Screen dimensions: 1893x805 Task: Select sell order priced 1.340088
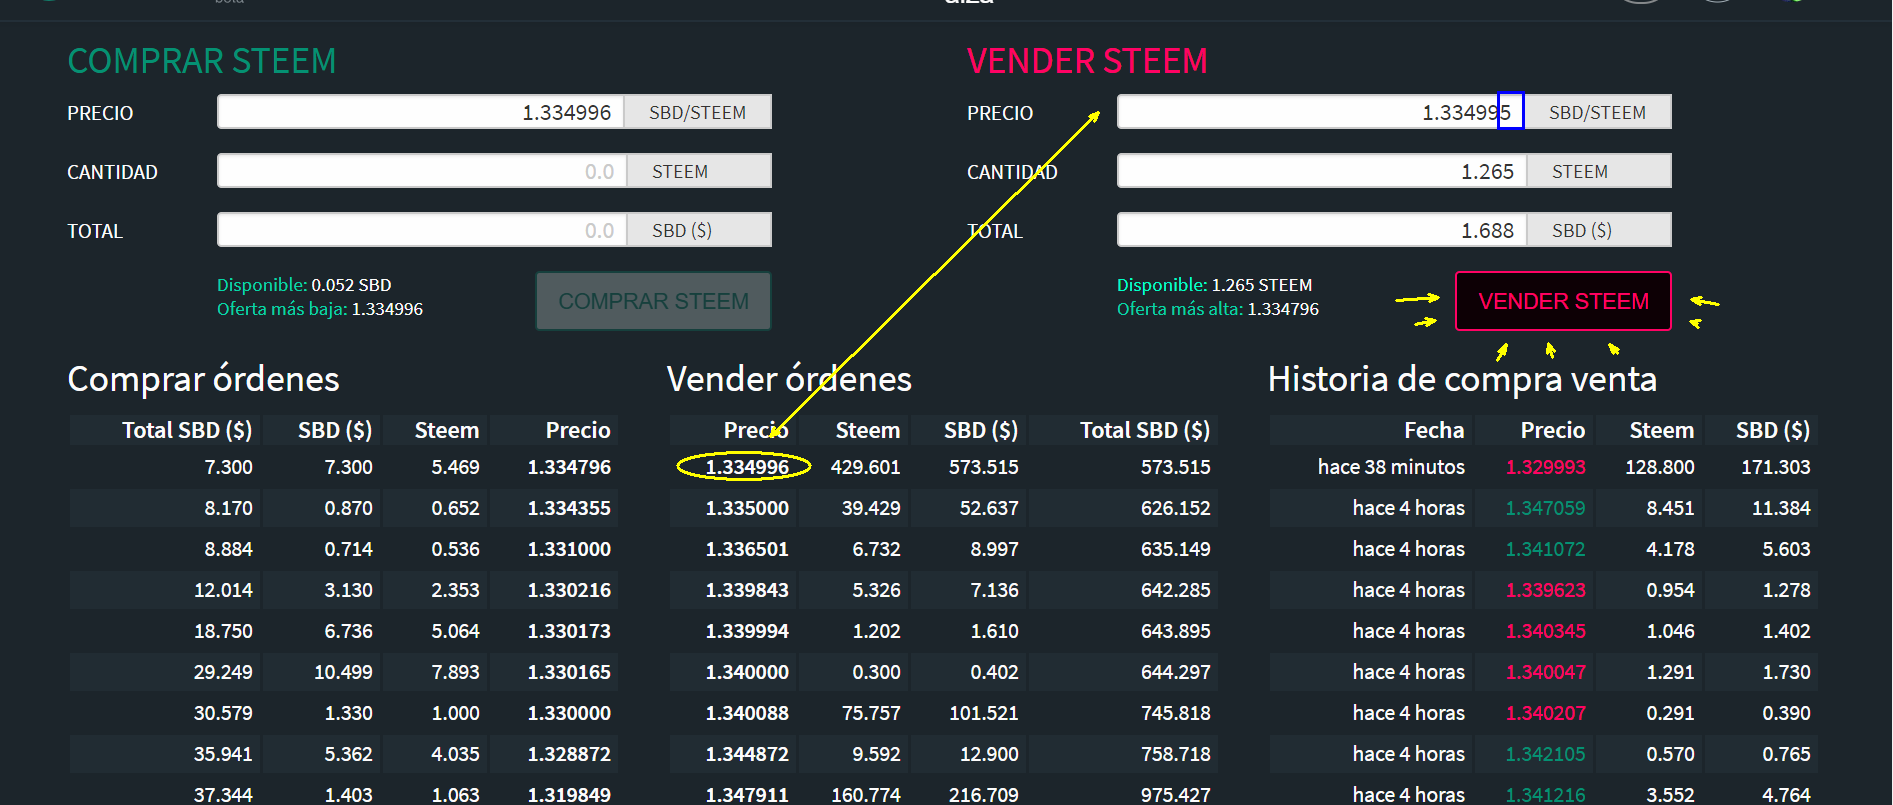tap(944, 713)
